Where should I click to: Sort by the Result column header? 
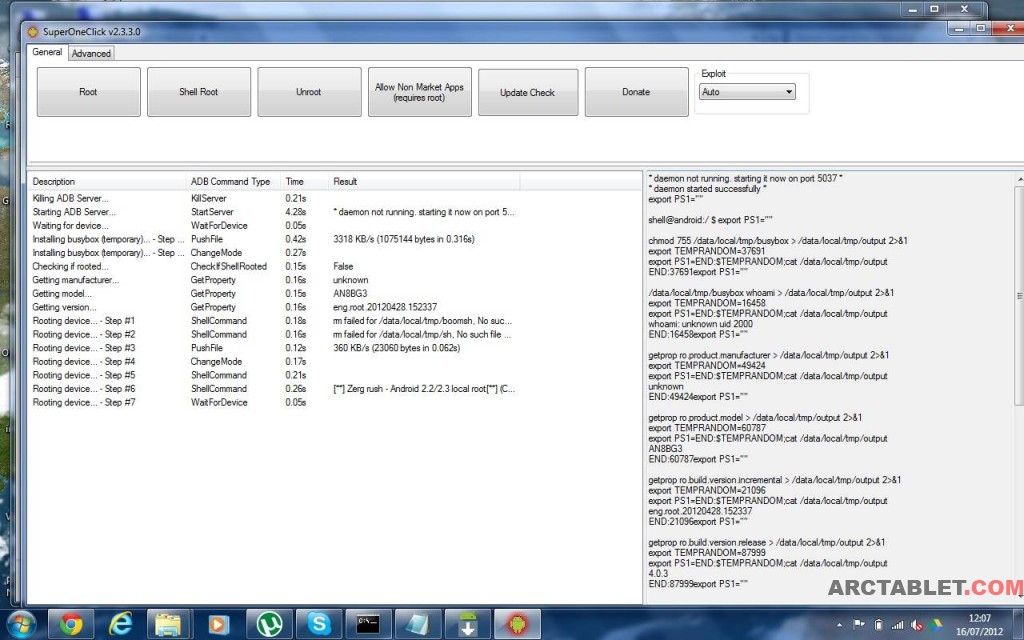[x=424, y=182]
